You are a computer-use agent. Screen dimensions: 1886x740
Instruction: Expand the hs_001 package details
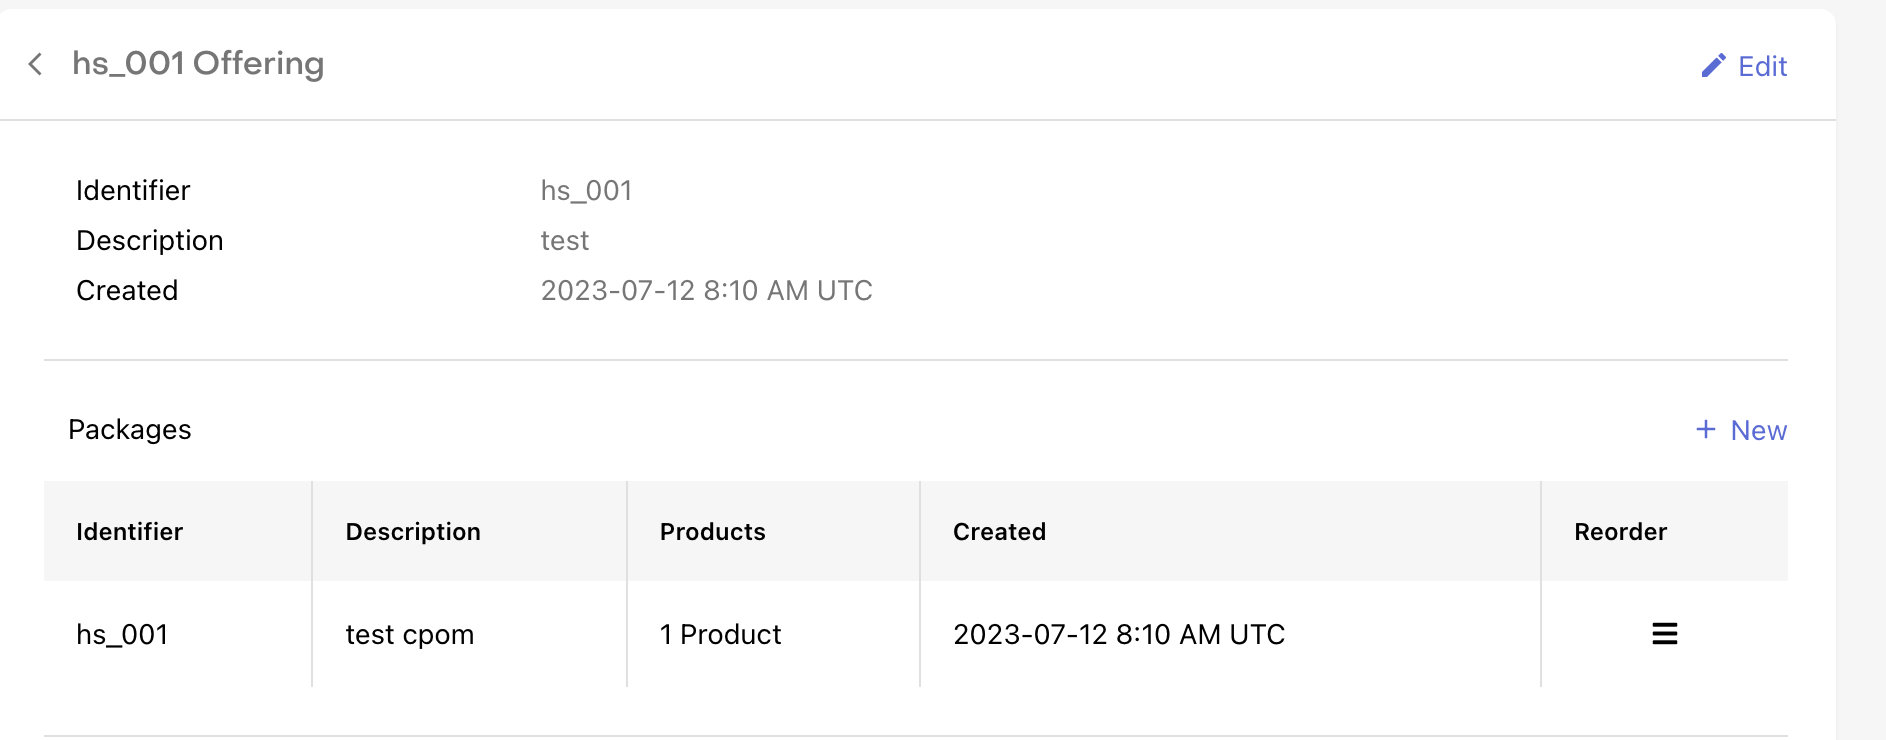123,633
